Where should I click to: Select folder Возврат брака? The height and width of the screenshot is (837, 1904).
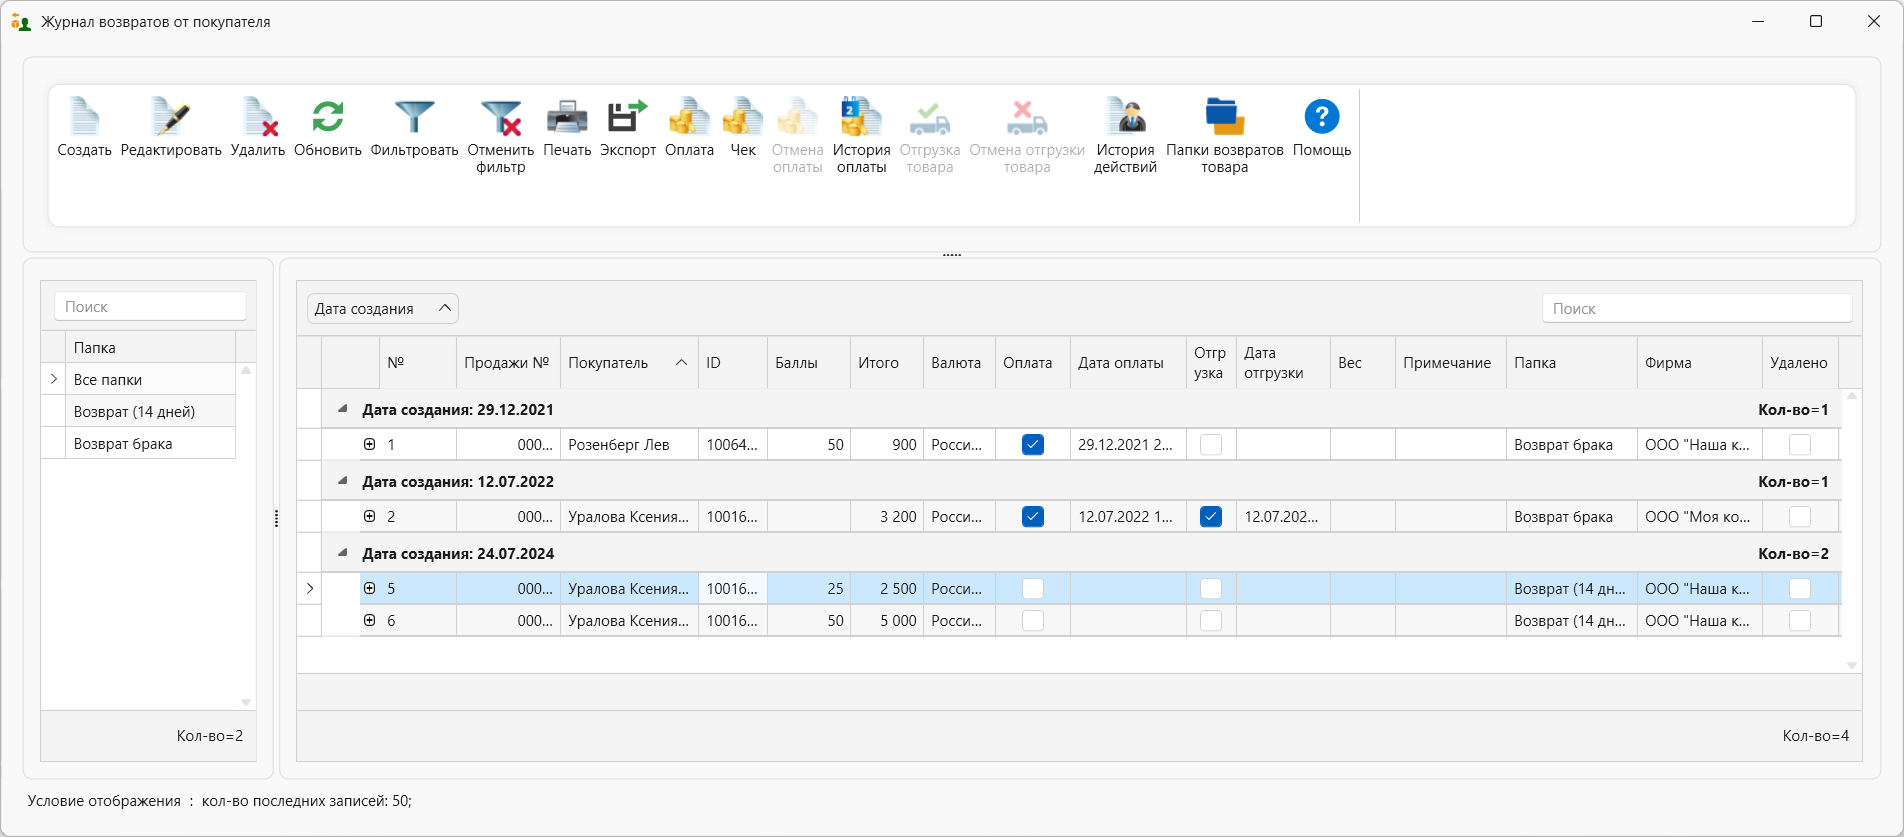coord(150,444)
